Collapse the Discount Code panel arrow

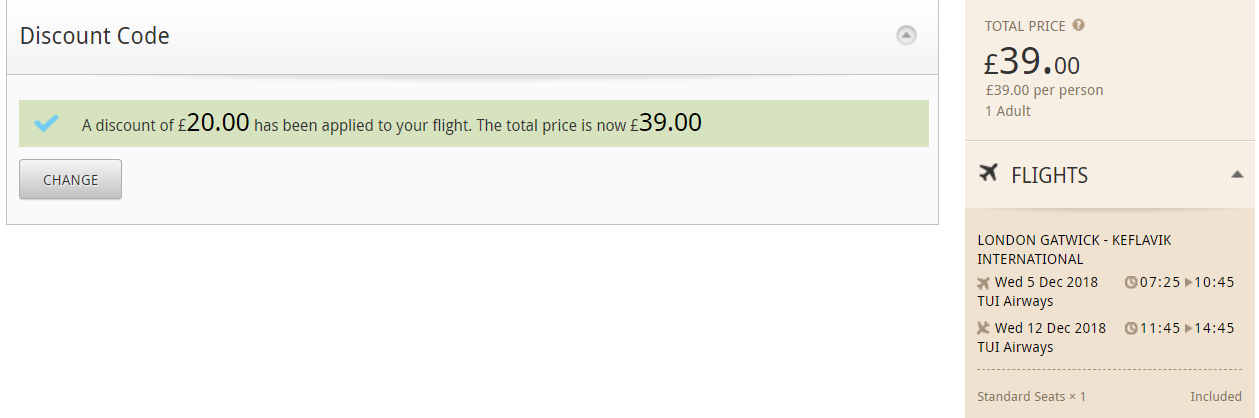(x=906, y=35)
